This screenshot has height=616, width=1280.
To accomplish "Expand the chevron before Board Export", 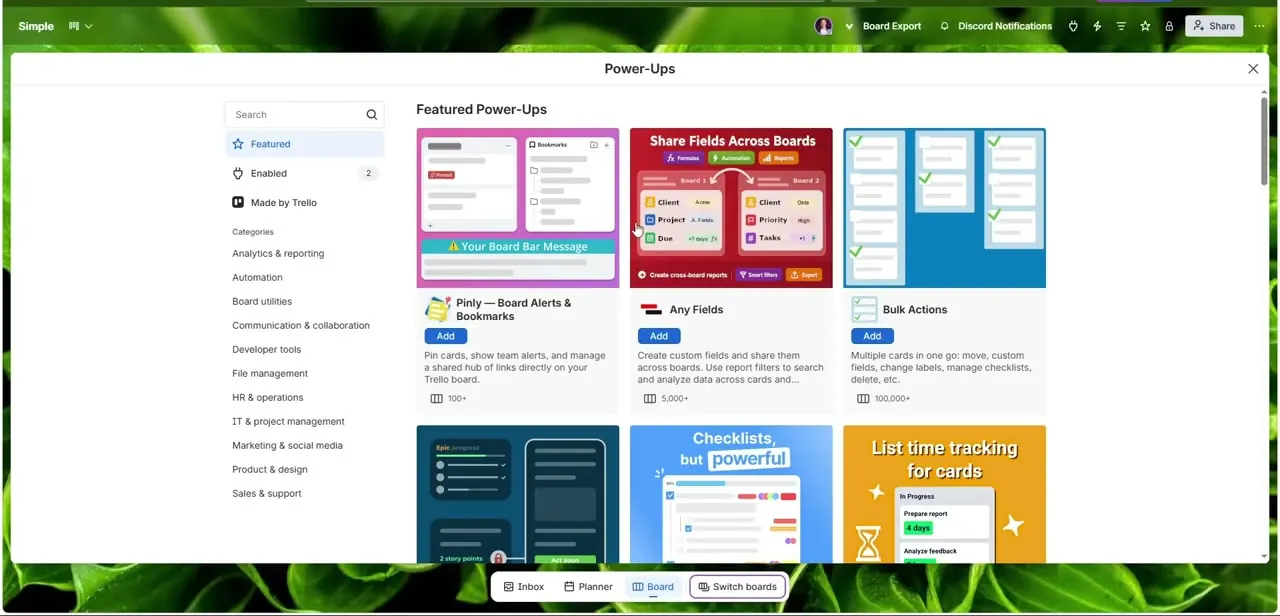I will 849,26.
